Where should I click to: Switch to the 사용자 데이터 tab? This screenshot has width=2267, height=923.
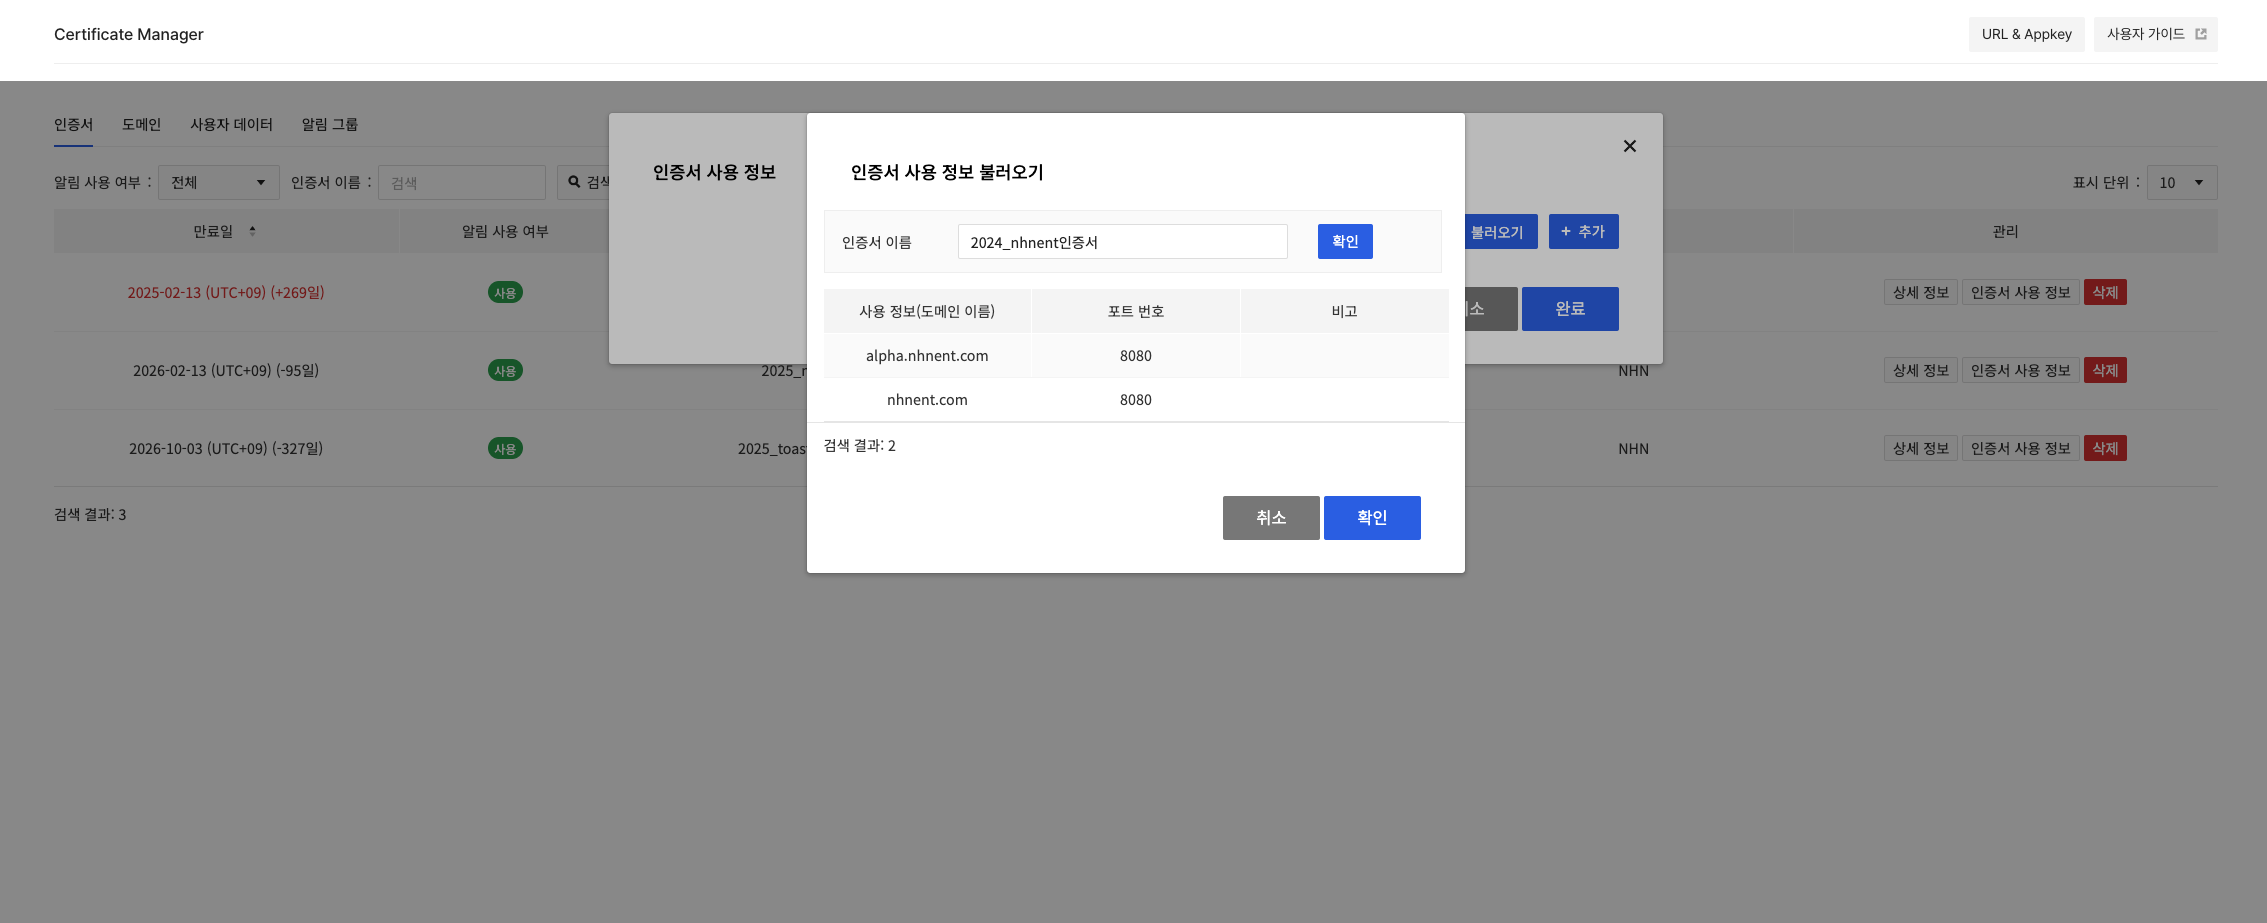(x=231, y=125)
